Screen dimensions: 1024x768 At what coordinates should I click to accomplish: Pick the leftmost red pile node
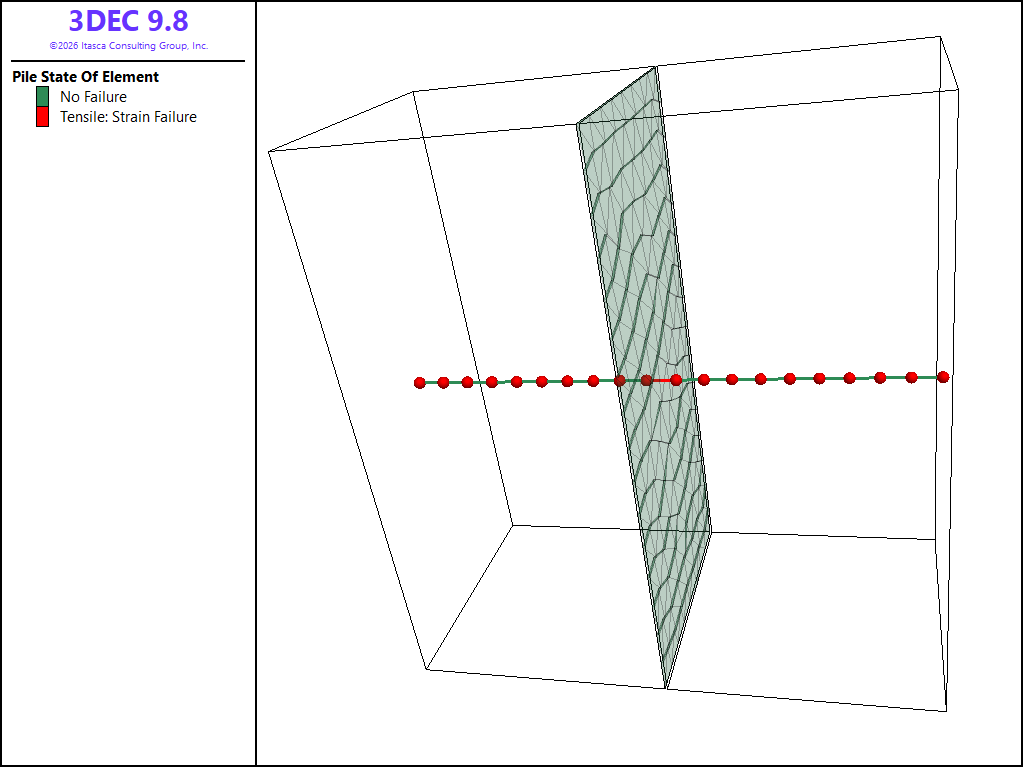pyautogui.click(x=420, y=383)
